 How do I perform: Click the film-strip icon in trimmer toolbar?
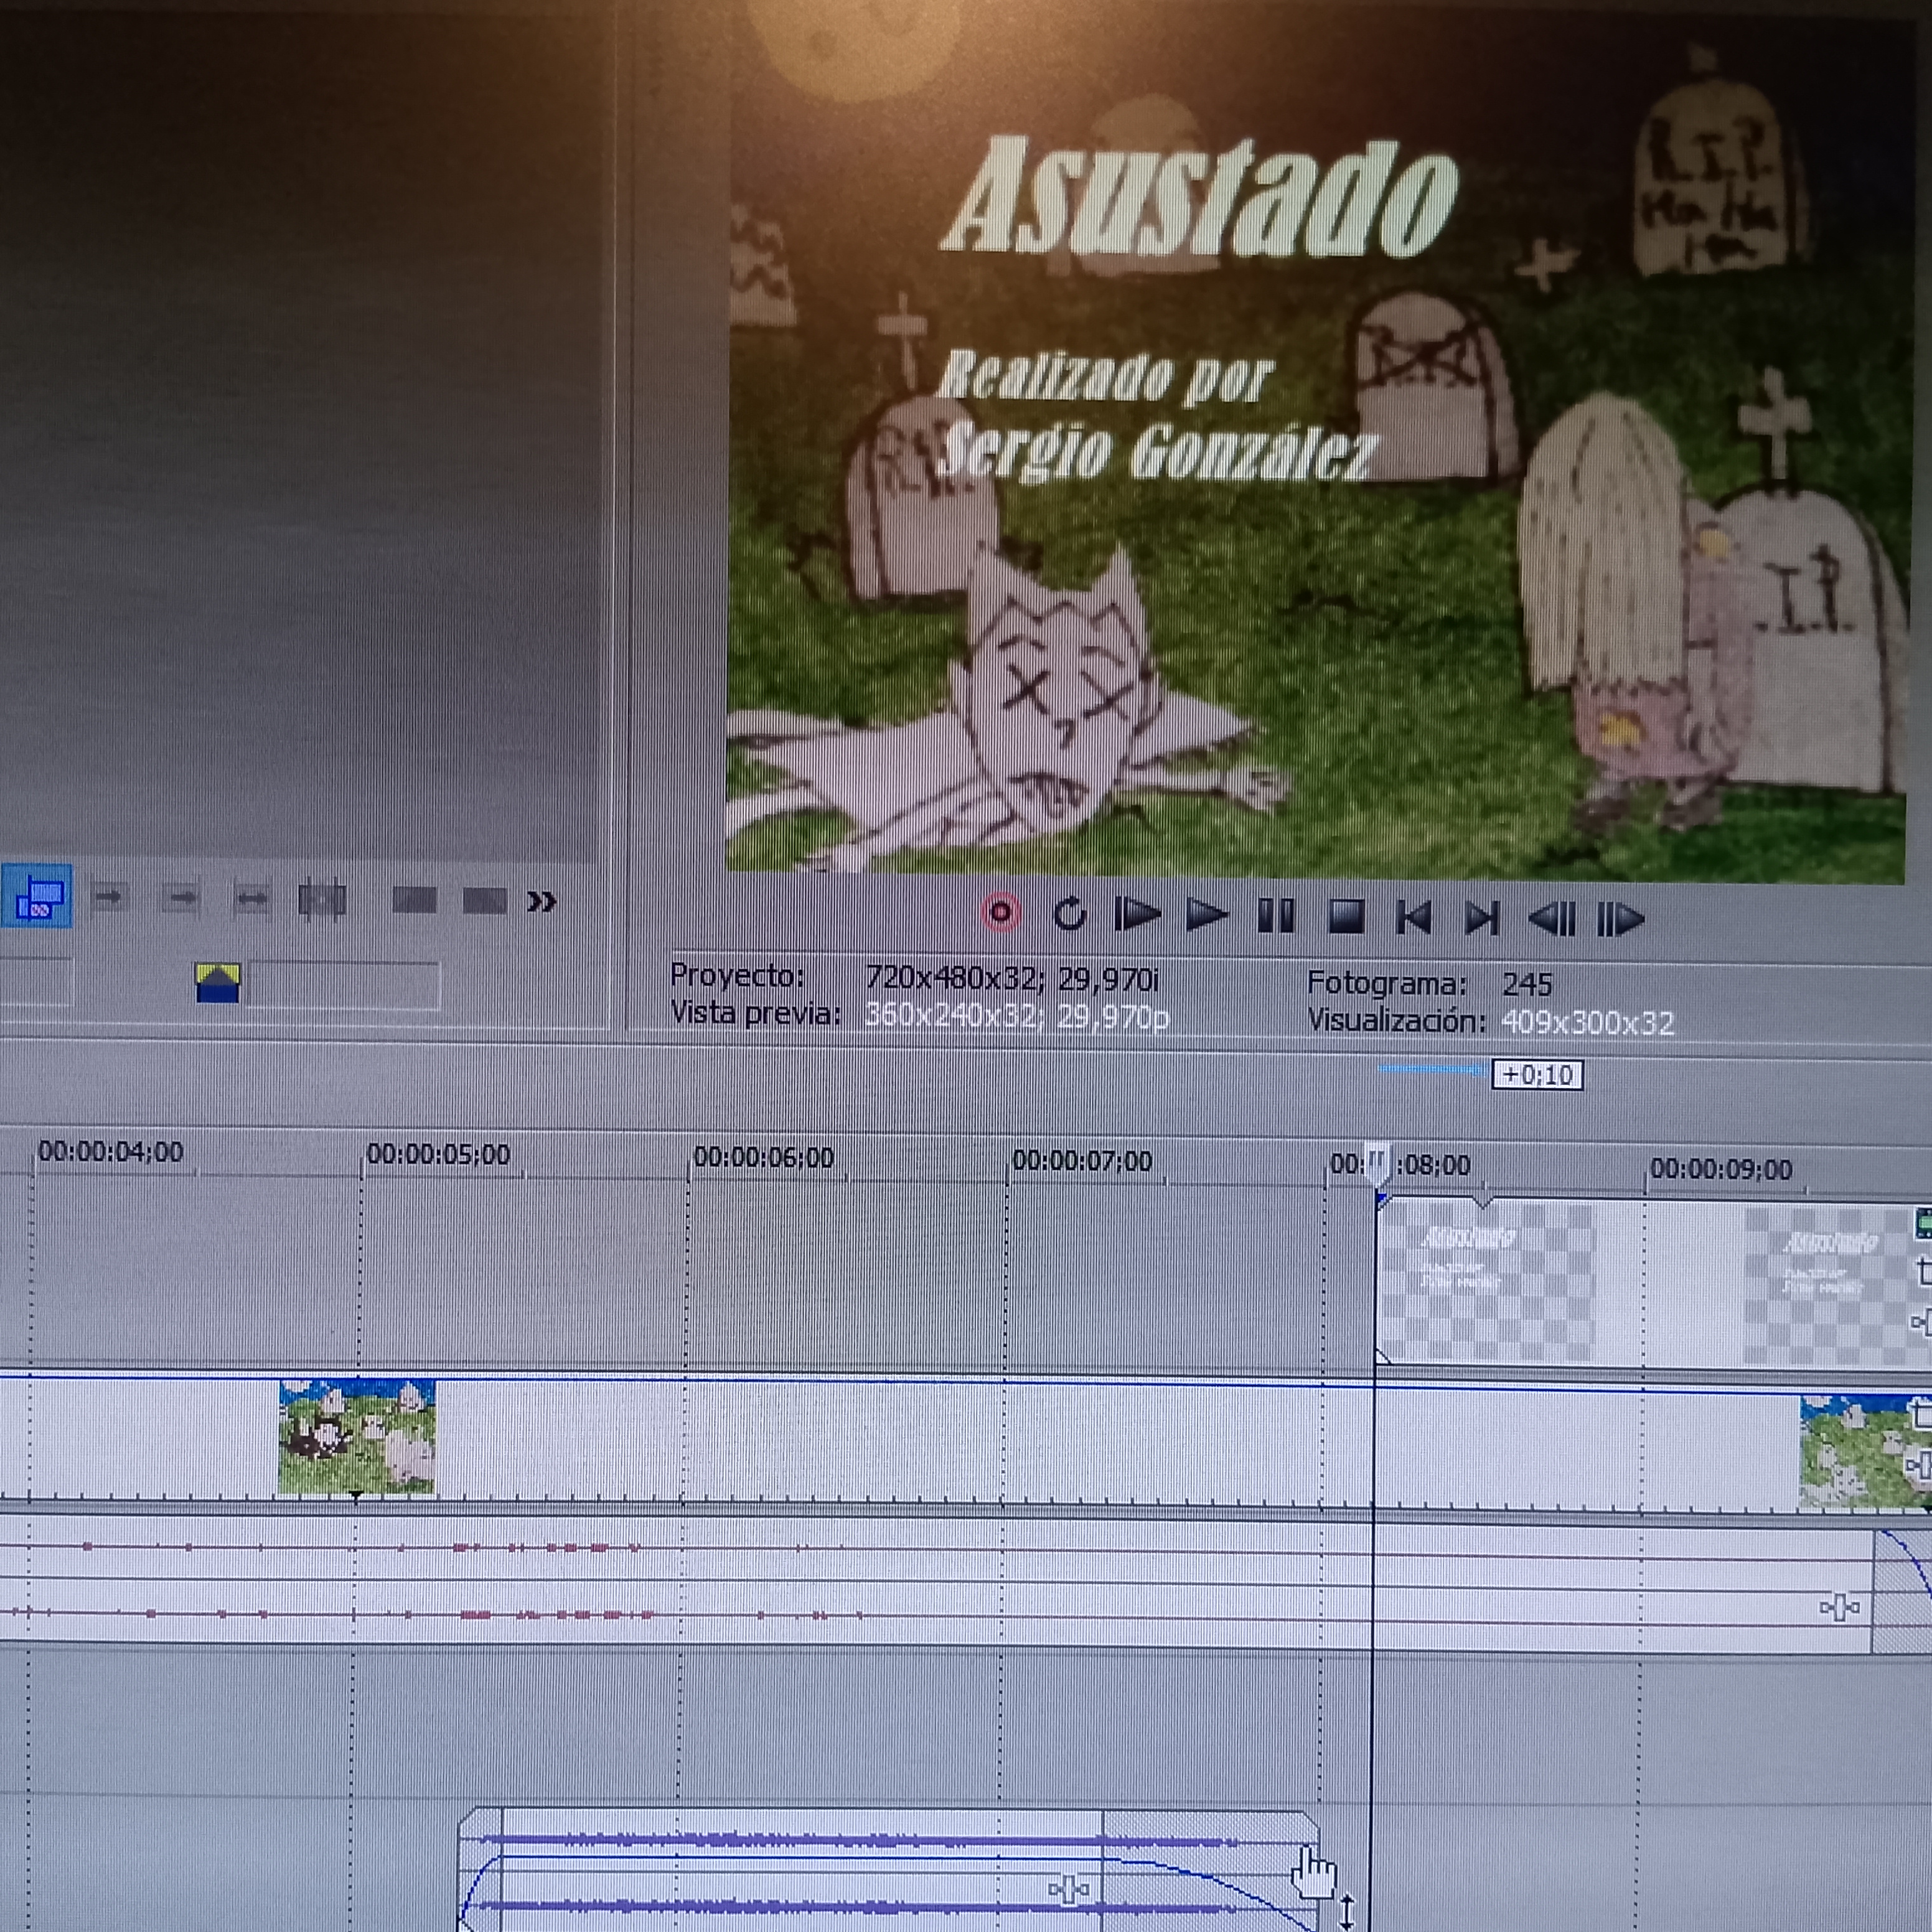(x=322, y=901)
